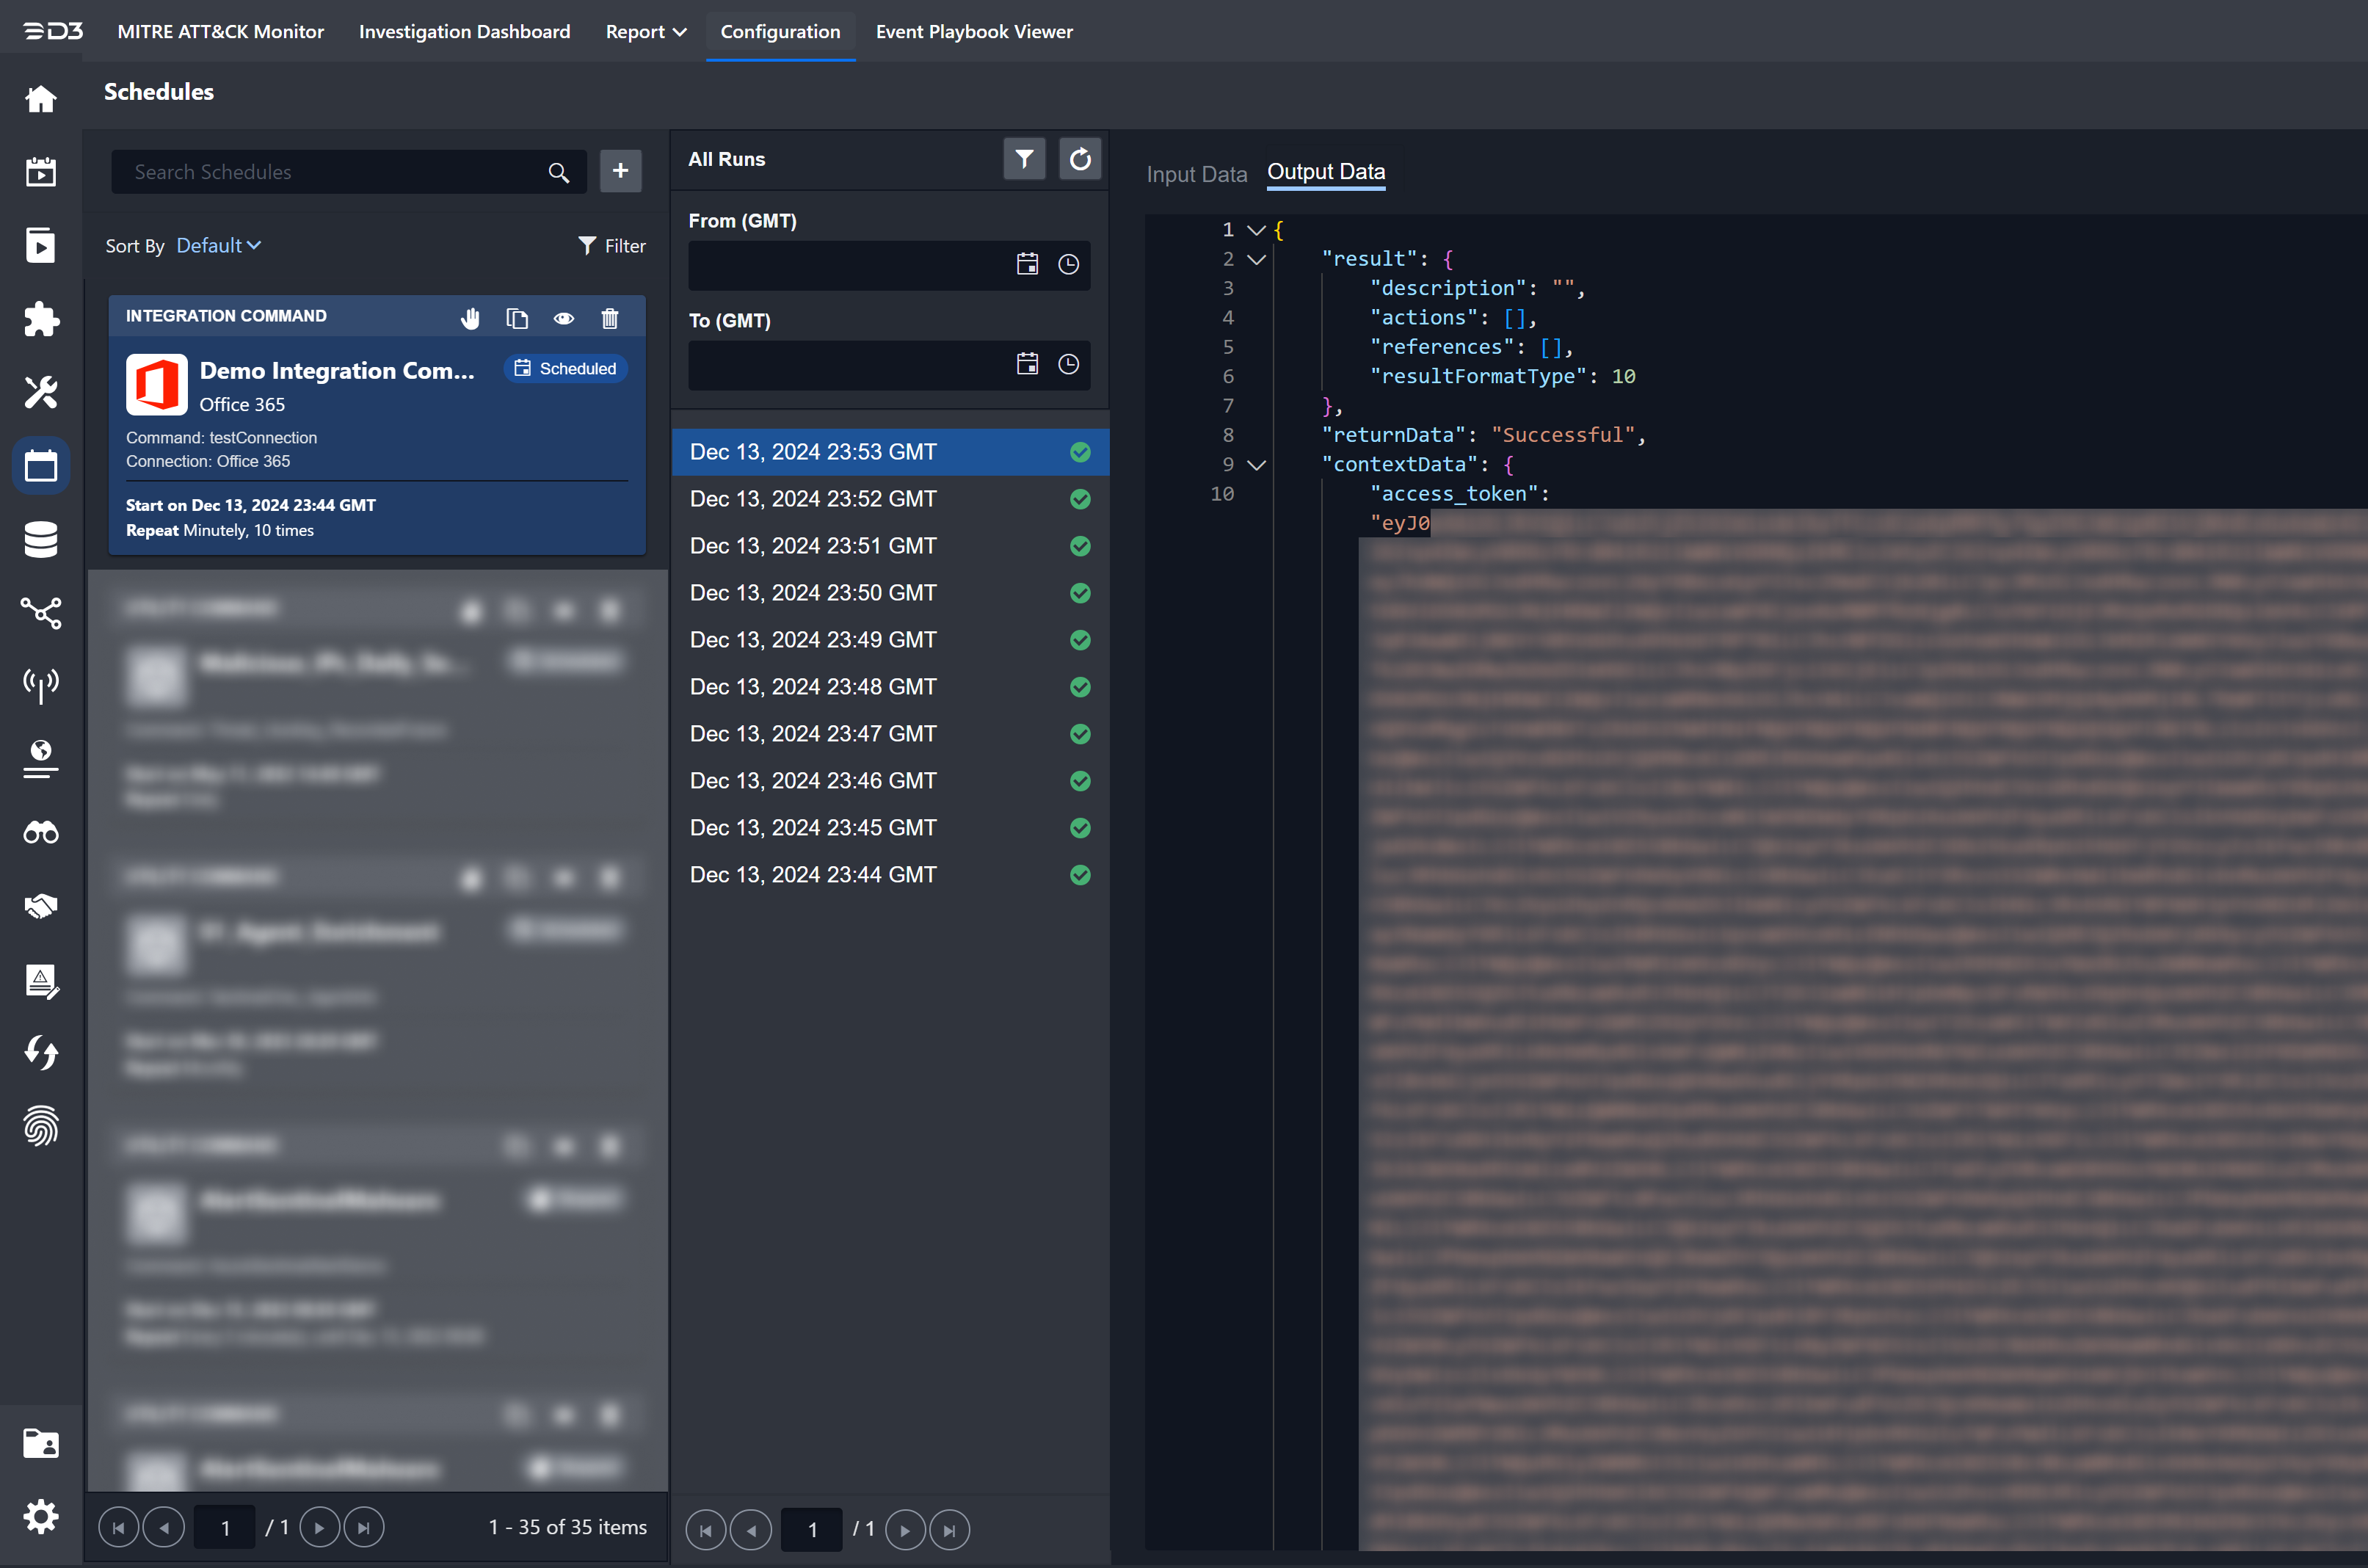Toggle the eye visibility icon on schedule card
Viewport: 2368px width, 1568px height.
564,319
